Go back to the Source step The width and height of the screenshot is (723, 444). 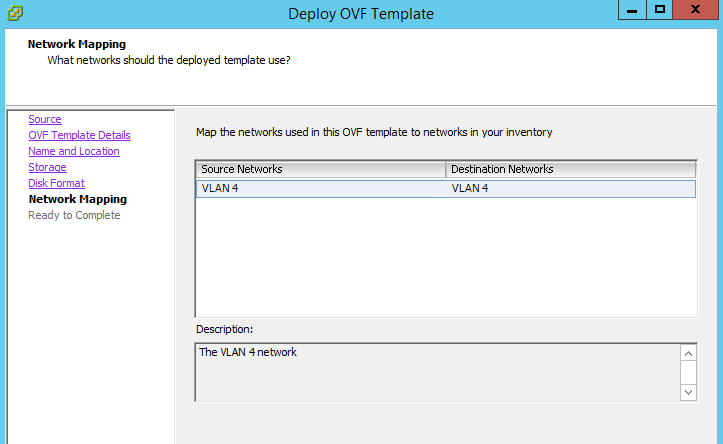45,119
